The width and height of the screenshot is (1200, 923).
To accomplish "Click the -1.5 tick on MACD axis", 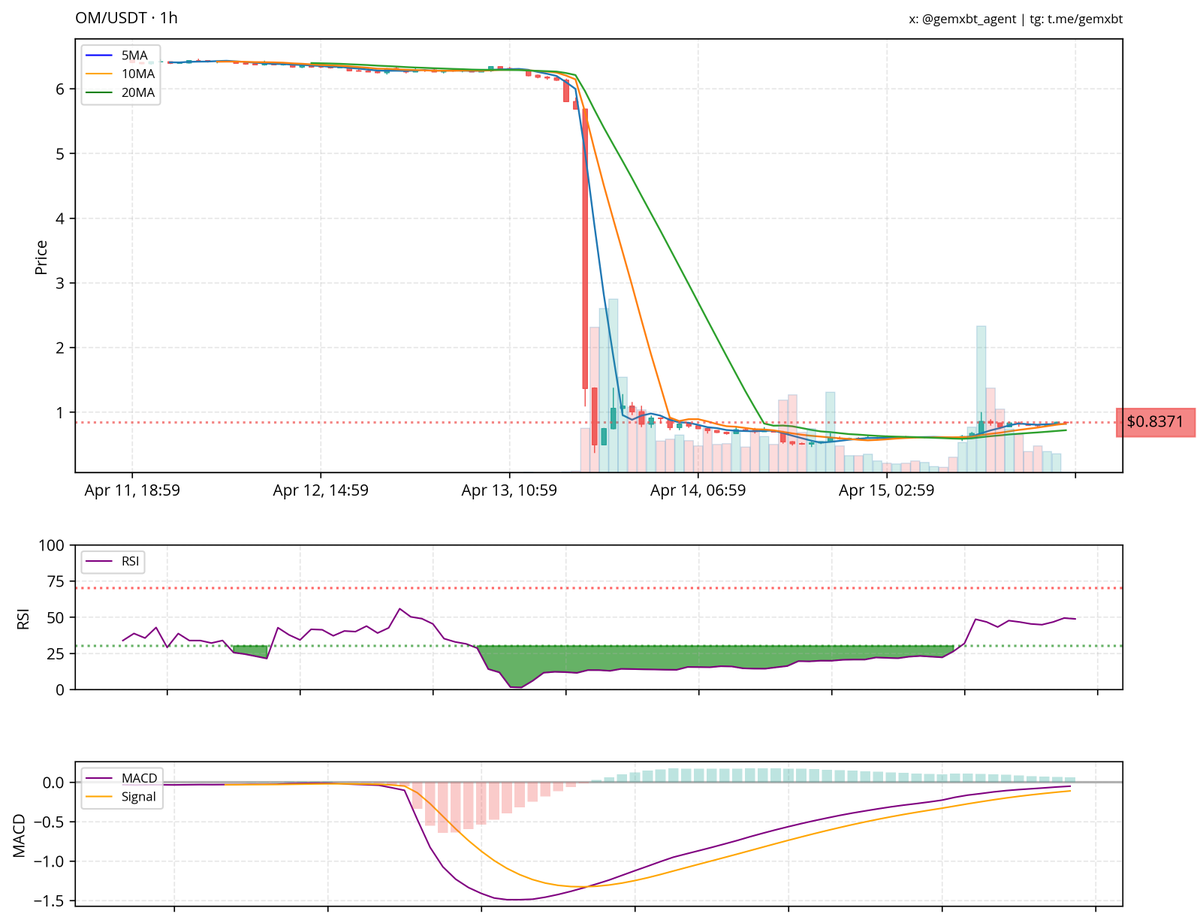I will (50, 901).
